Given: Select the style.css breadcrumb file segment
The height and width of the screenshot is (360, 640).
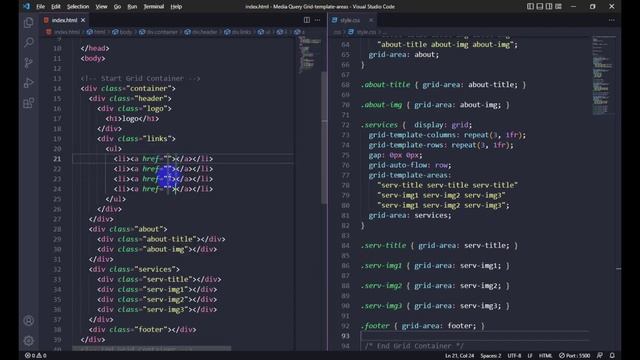Looking at the screenshot, I should (362, 32).
